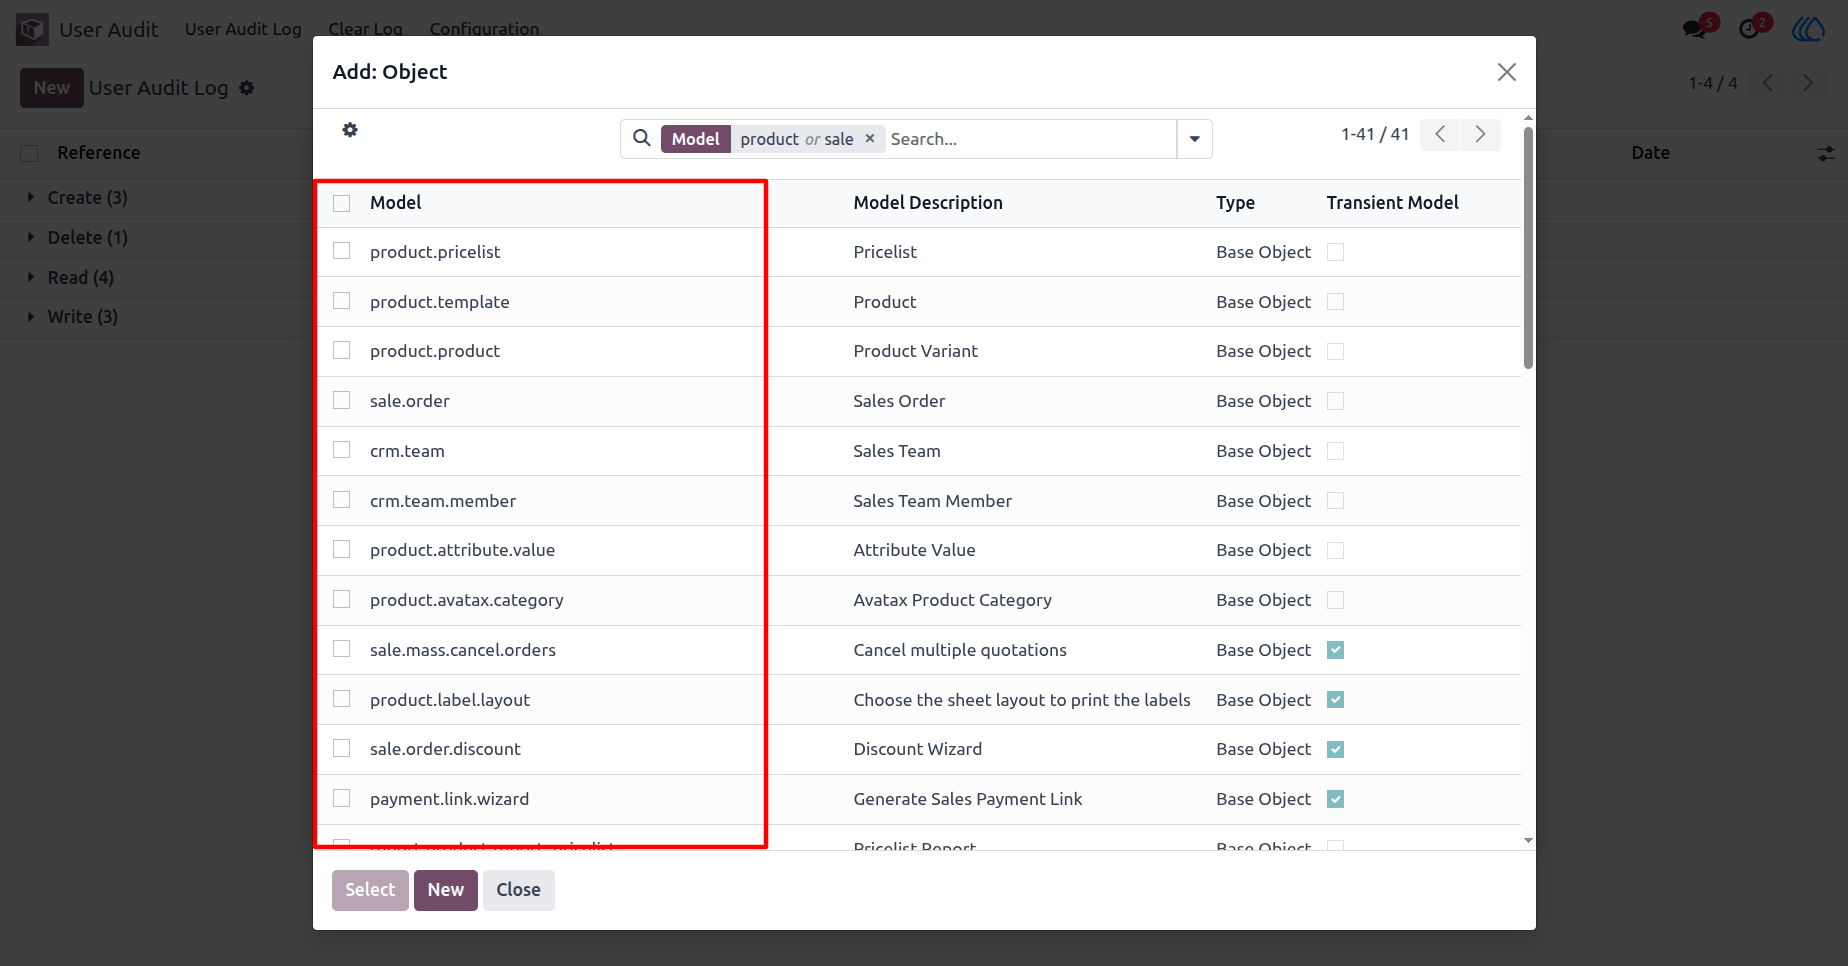The image size is (1848, 966).
Task: Open the activities clock icon
Action: point(1751,28)
